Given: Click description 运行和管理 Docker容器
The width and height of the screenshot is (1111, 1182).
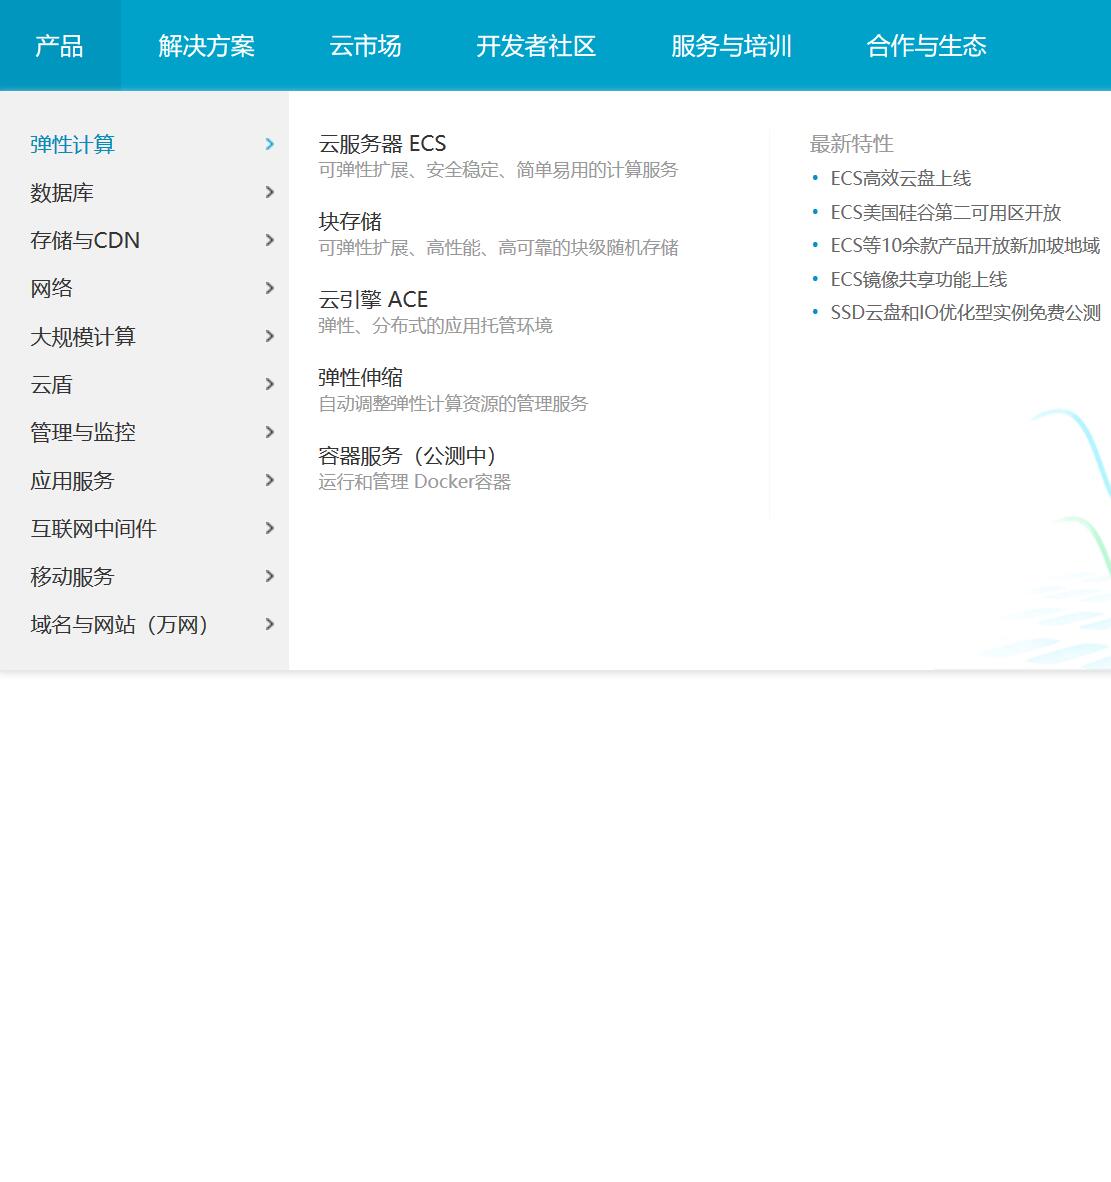Looking at the screenshot, I should 415,482.
